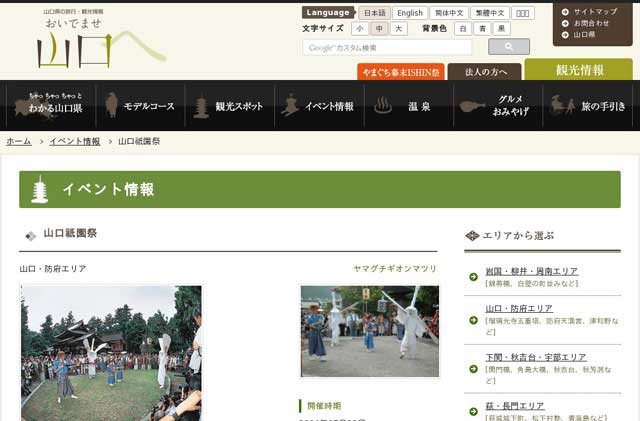Click travelers icon beside 旅の手引き
The width and height of the screenshot is (640, 421).
pos(562,105)
